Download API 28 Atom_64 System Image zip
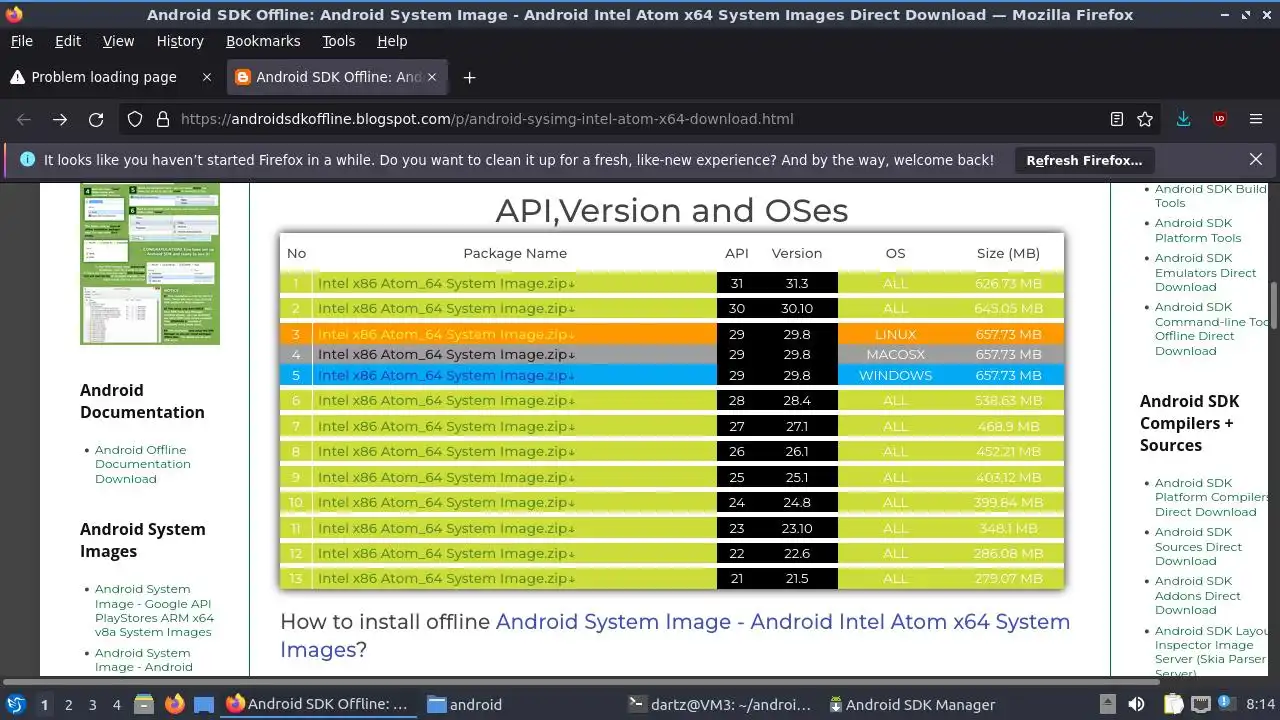Viewport: 1280px width, 720px height. coord(446,400)
